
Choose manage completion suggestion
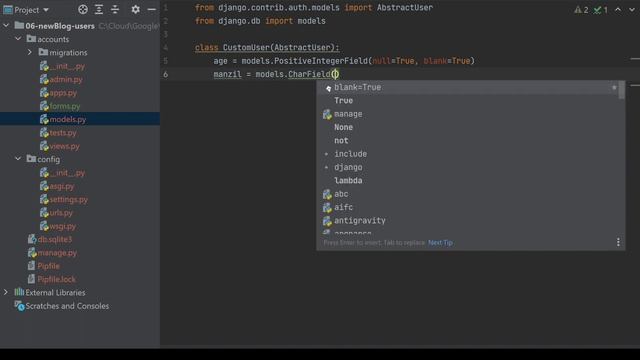468,114
